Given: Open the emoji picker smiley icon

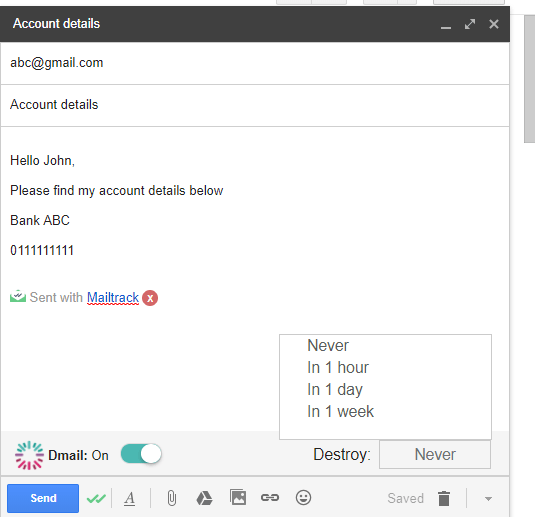Looking at the screenshot, I should point(303,498).
